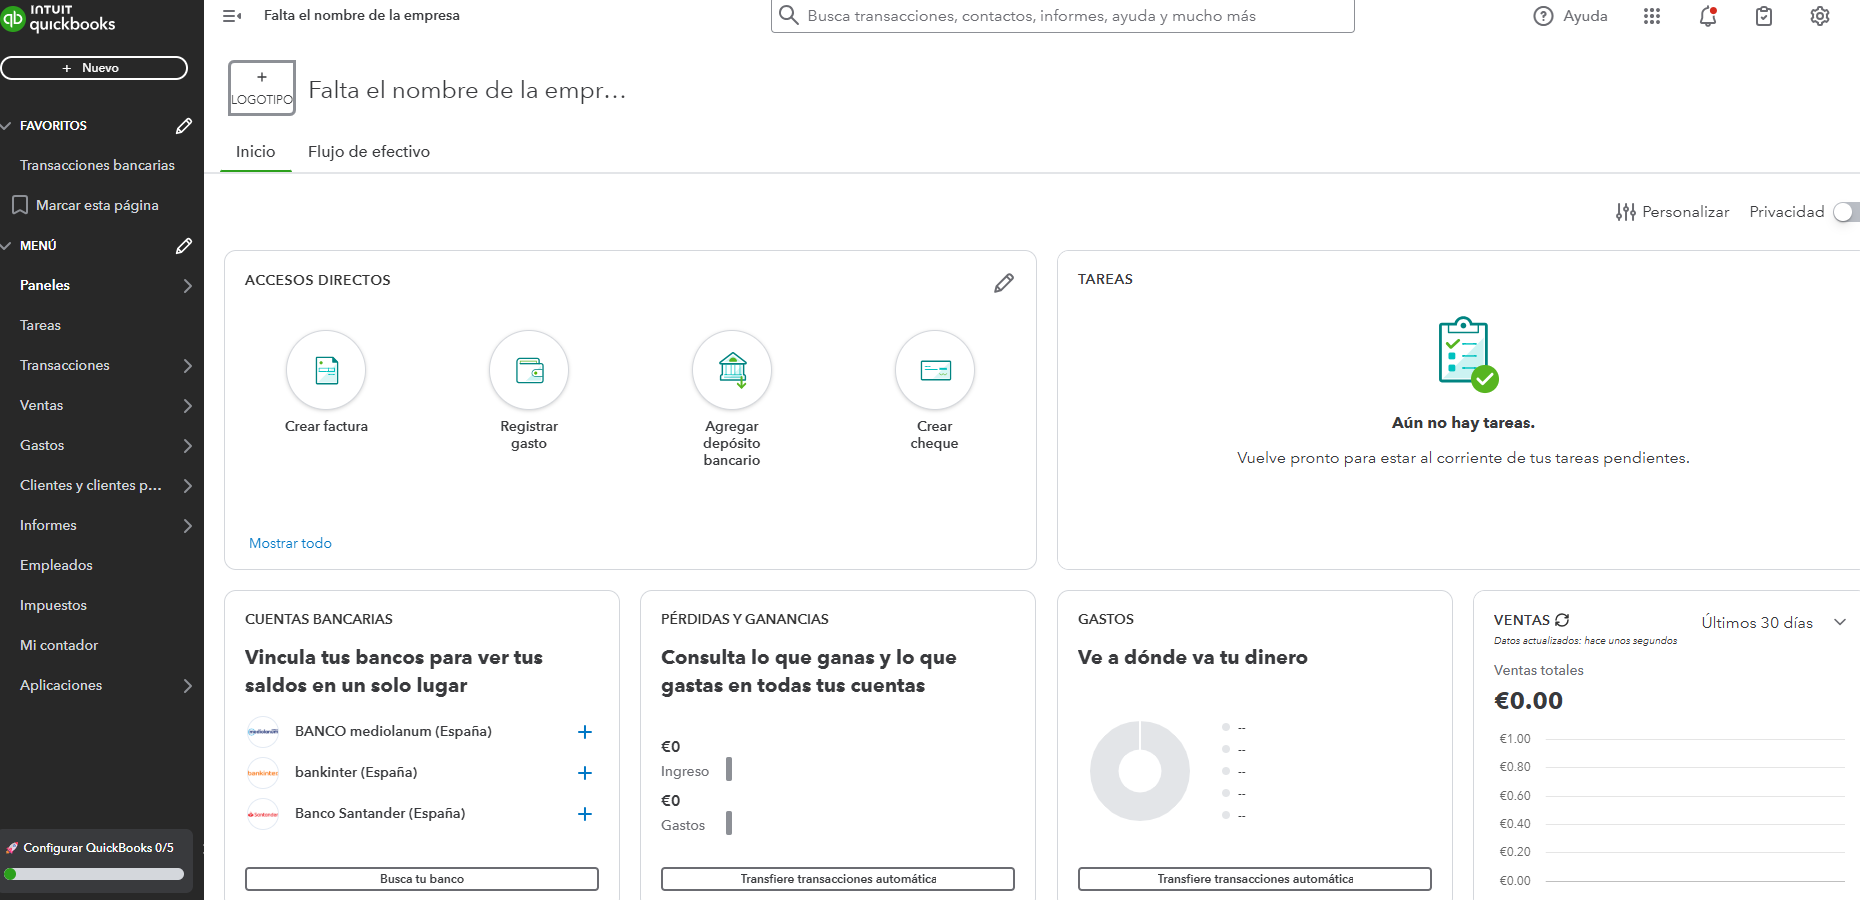Open the settings gear
This screenshot has height=900, width=1860.
pos(1820,16)
